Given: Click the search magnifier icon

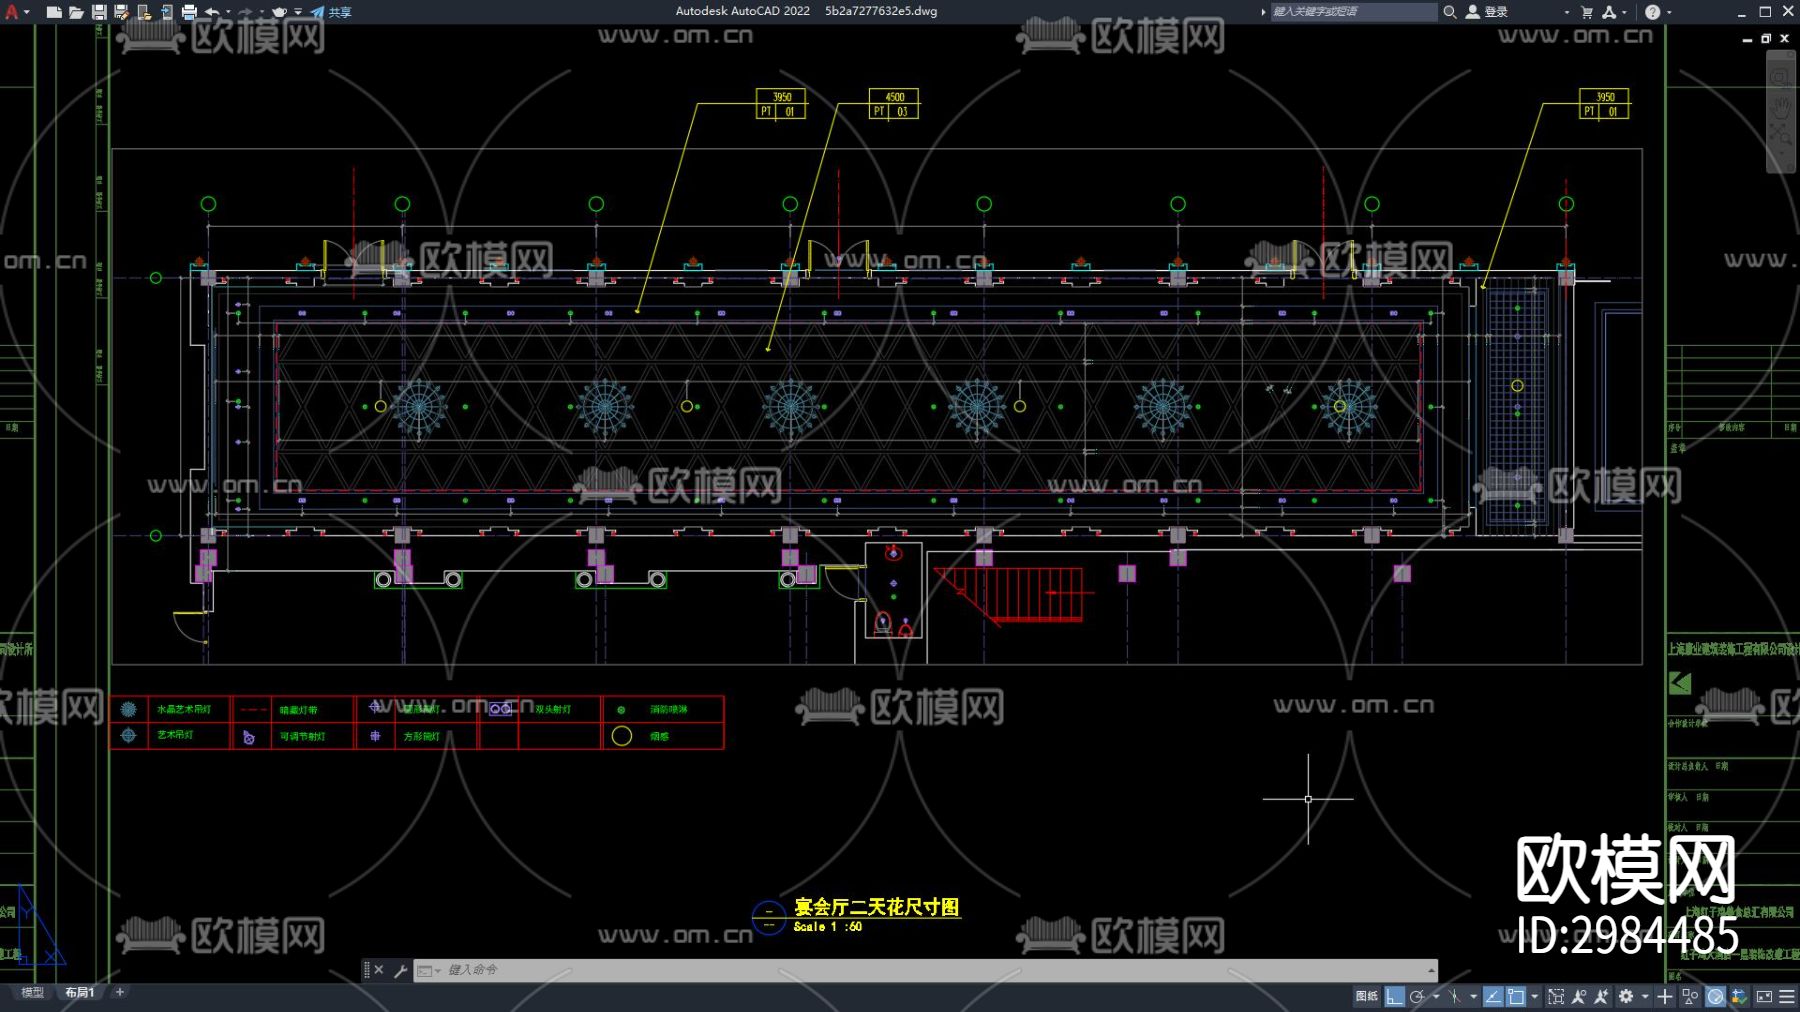Looking at the screenshot, I should [1449, 12].
